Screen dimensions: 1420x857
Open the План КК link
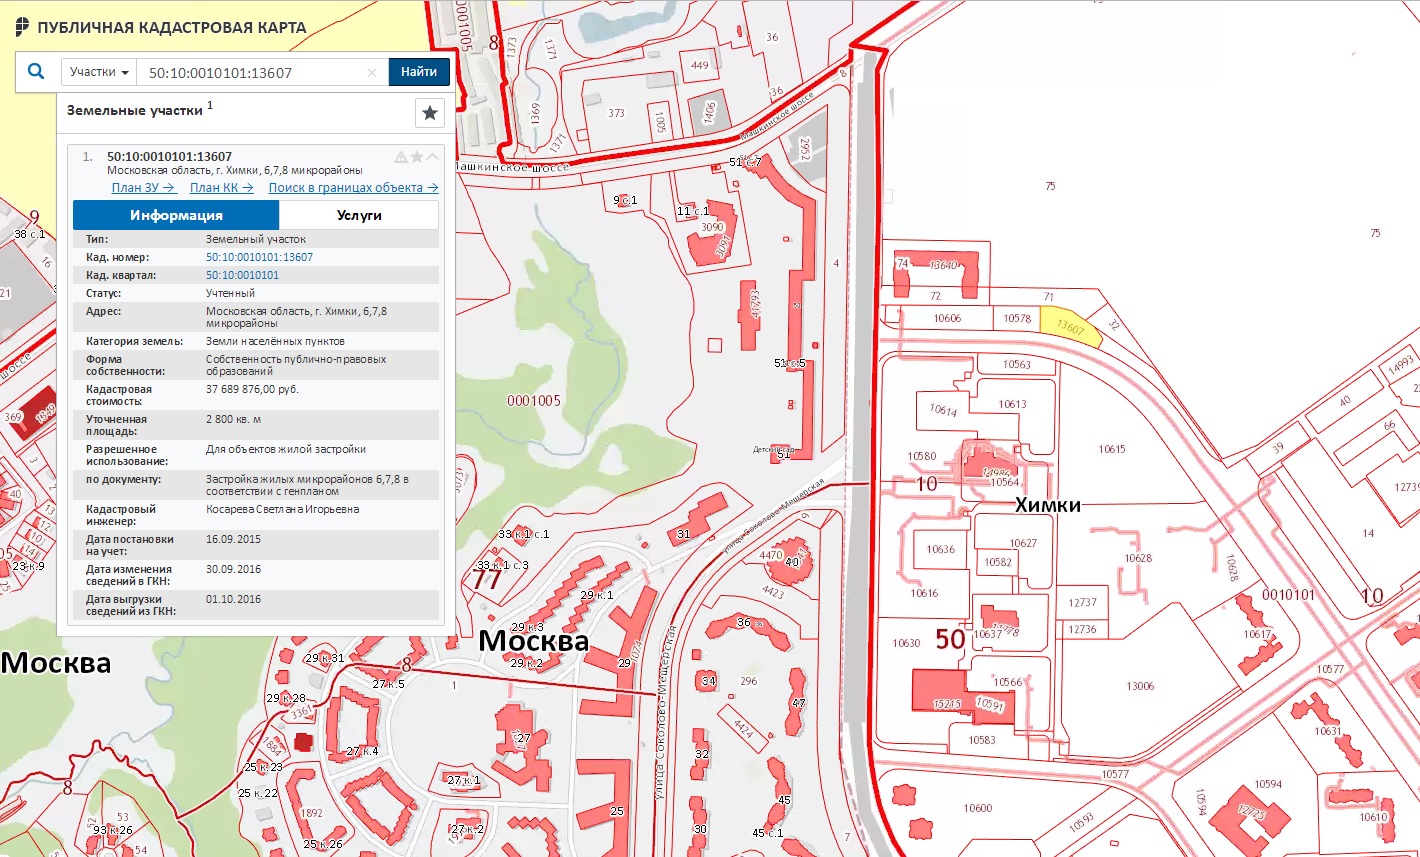click(x=221, y=188)
